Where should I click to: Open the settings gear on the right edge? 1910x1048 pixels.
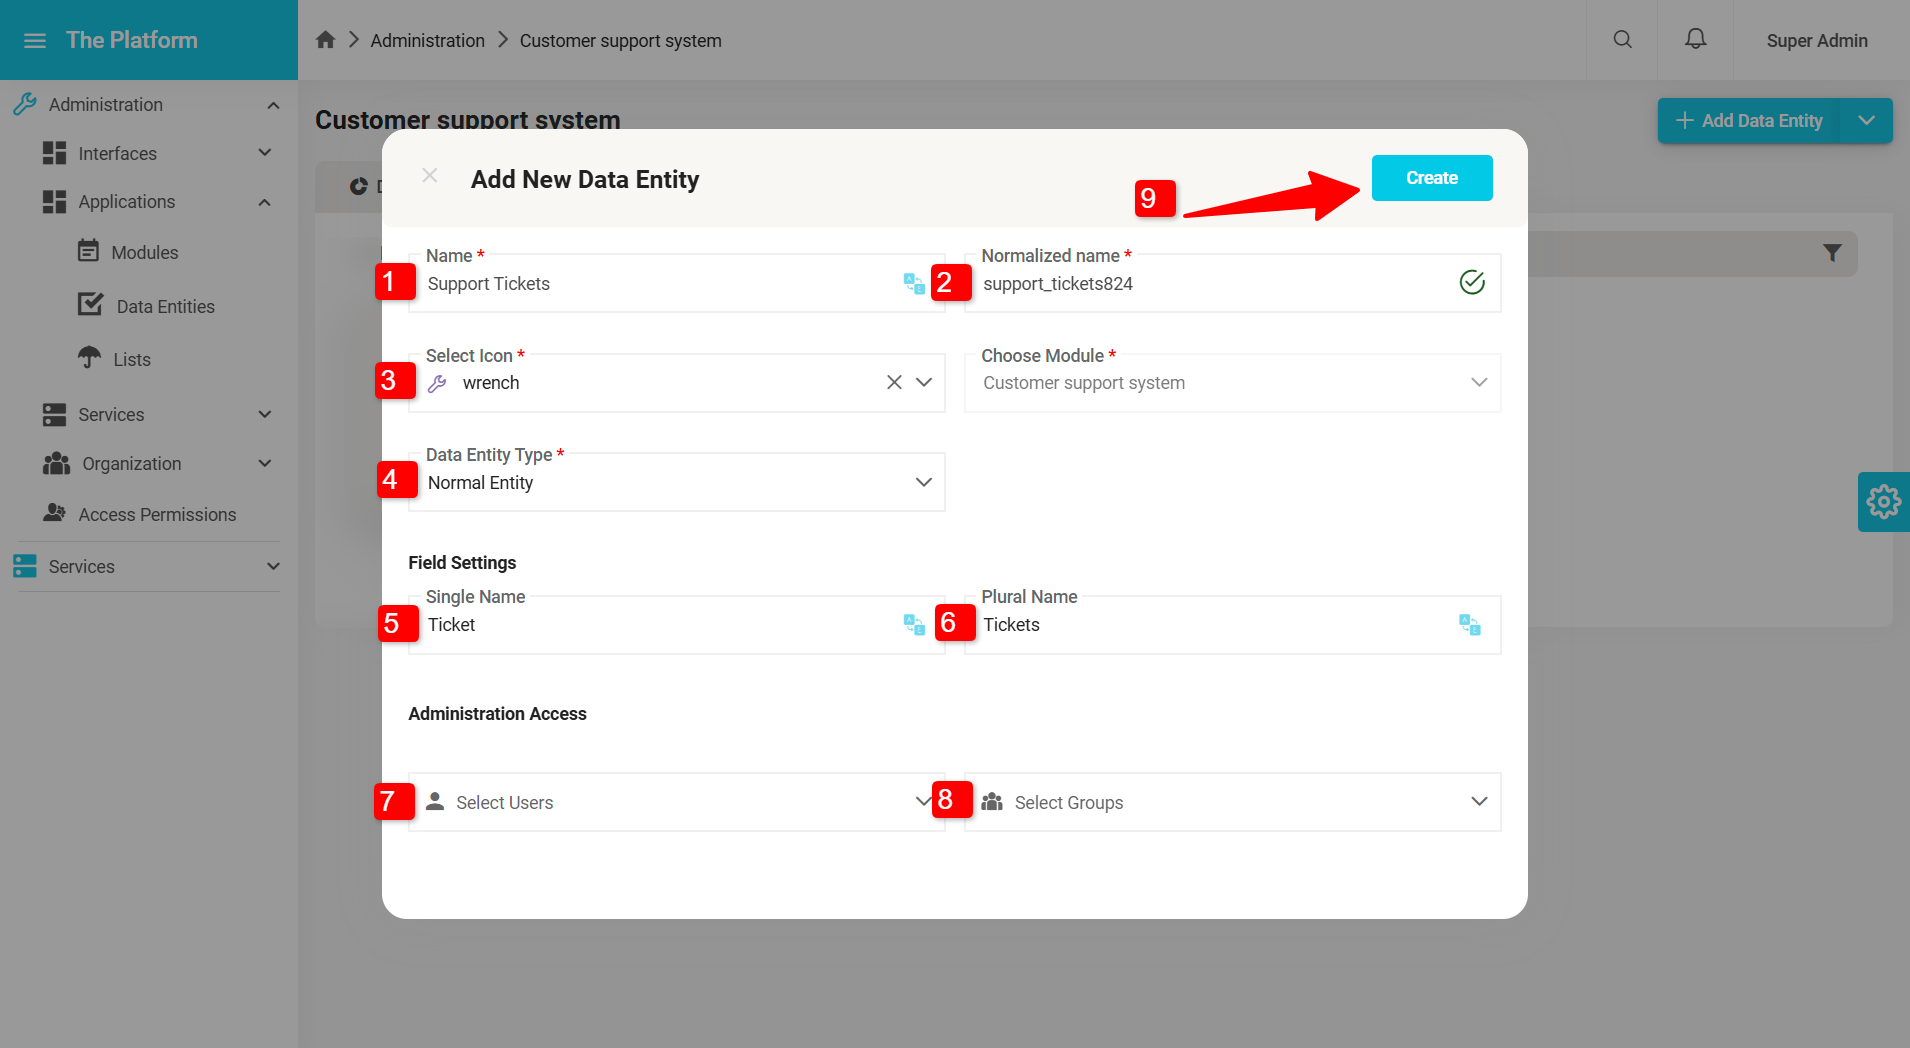[x=1884, y=501]
